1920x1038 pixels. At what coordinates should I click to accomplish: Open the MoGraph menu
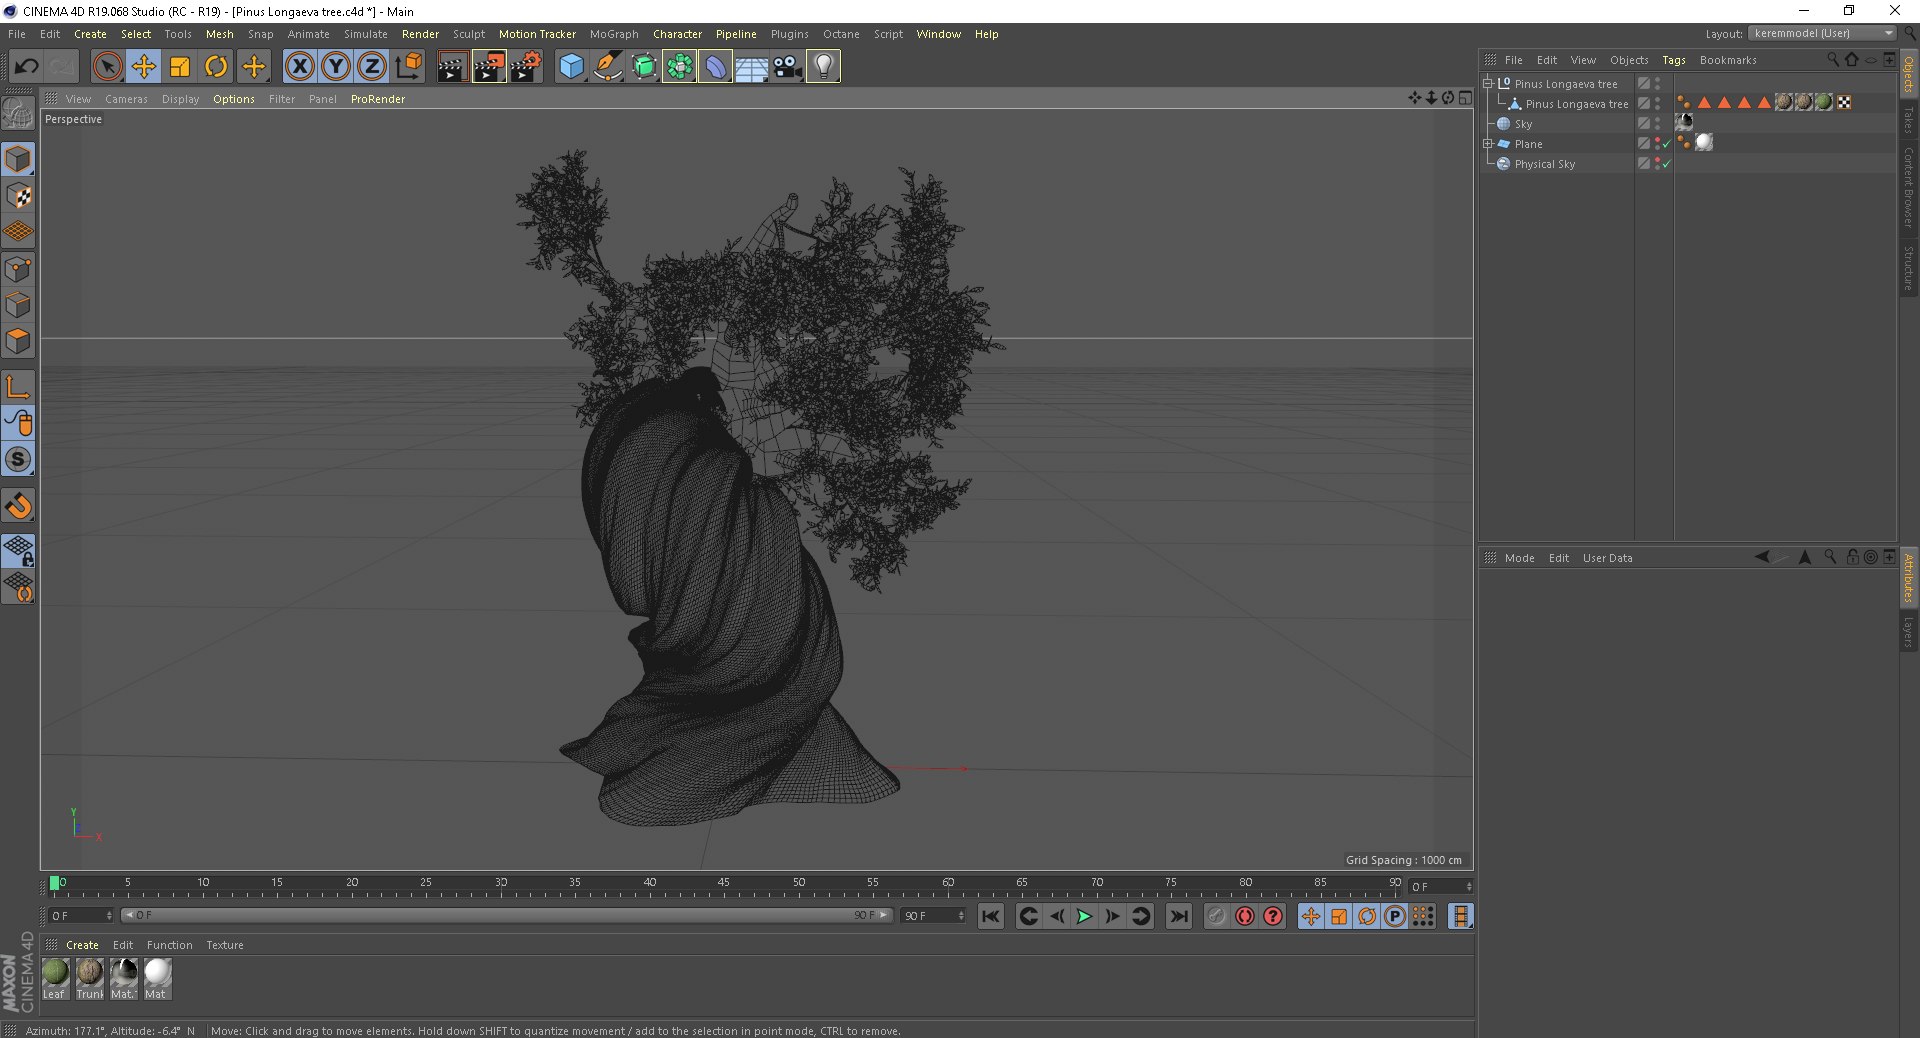click(x=614, y=34)
